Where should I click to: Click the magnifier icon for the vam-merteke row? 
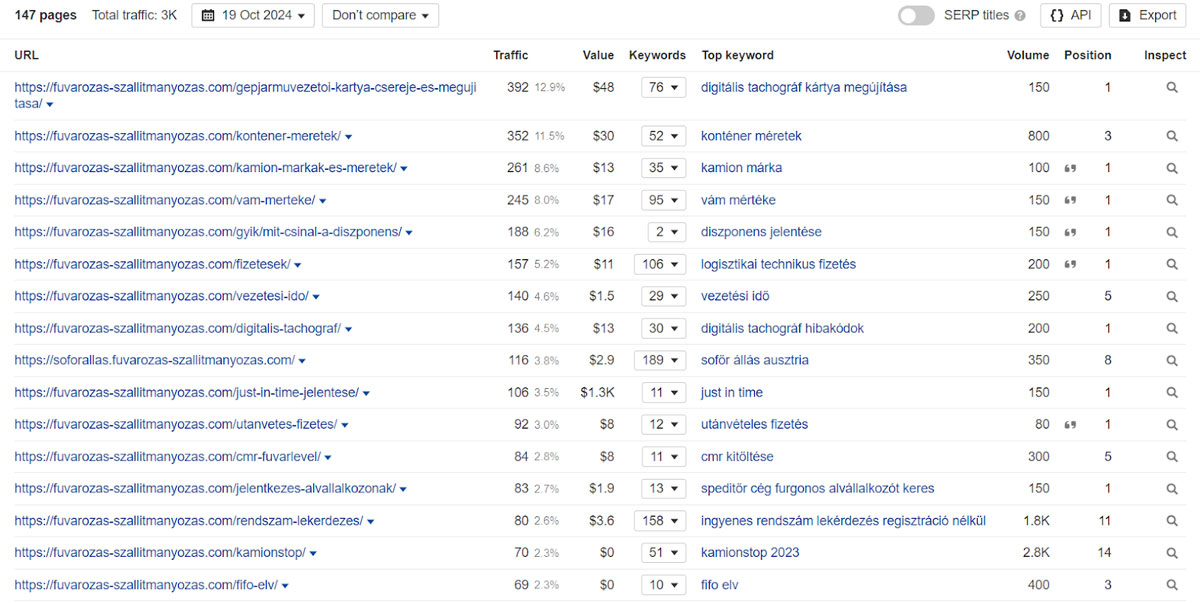click(x=1172, y=200)
